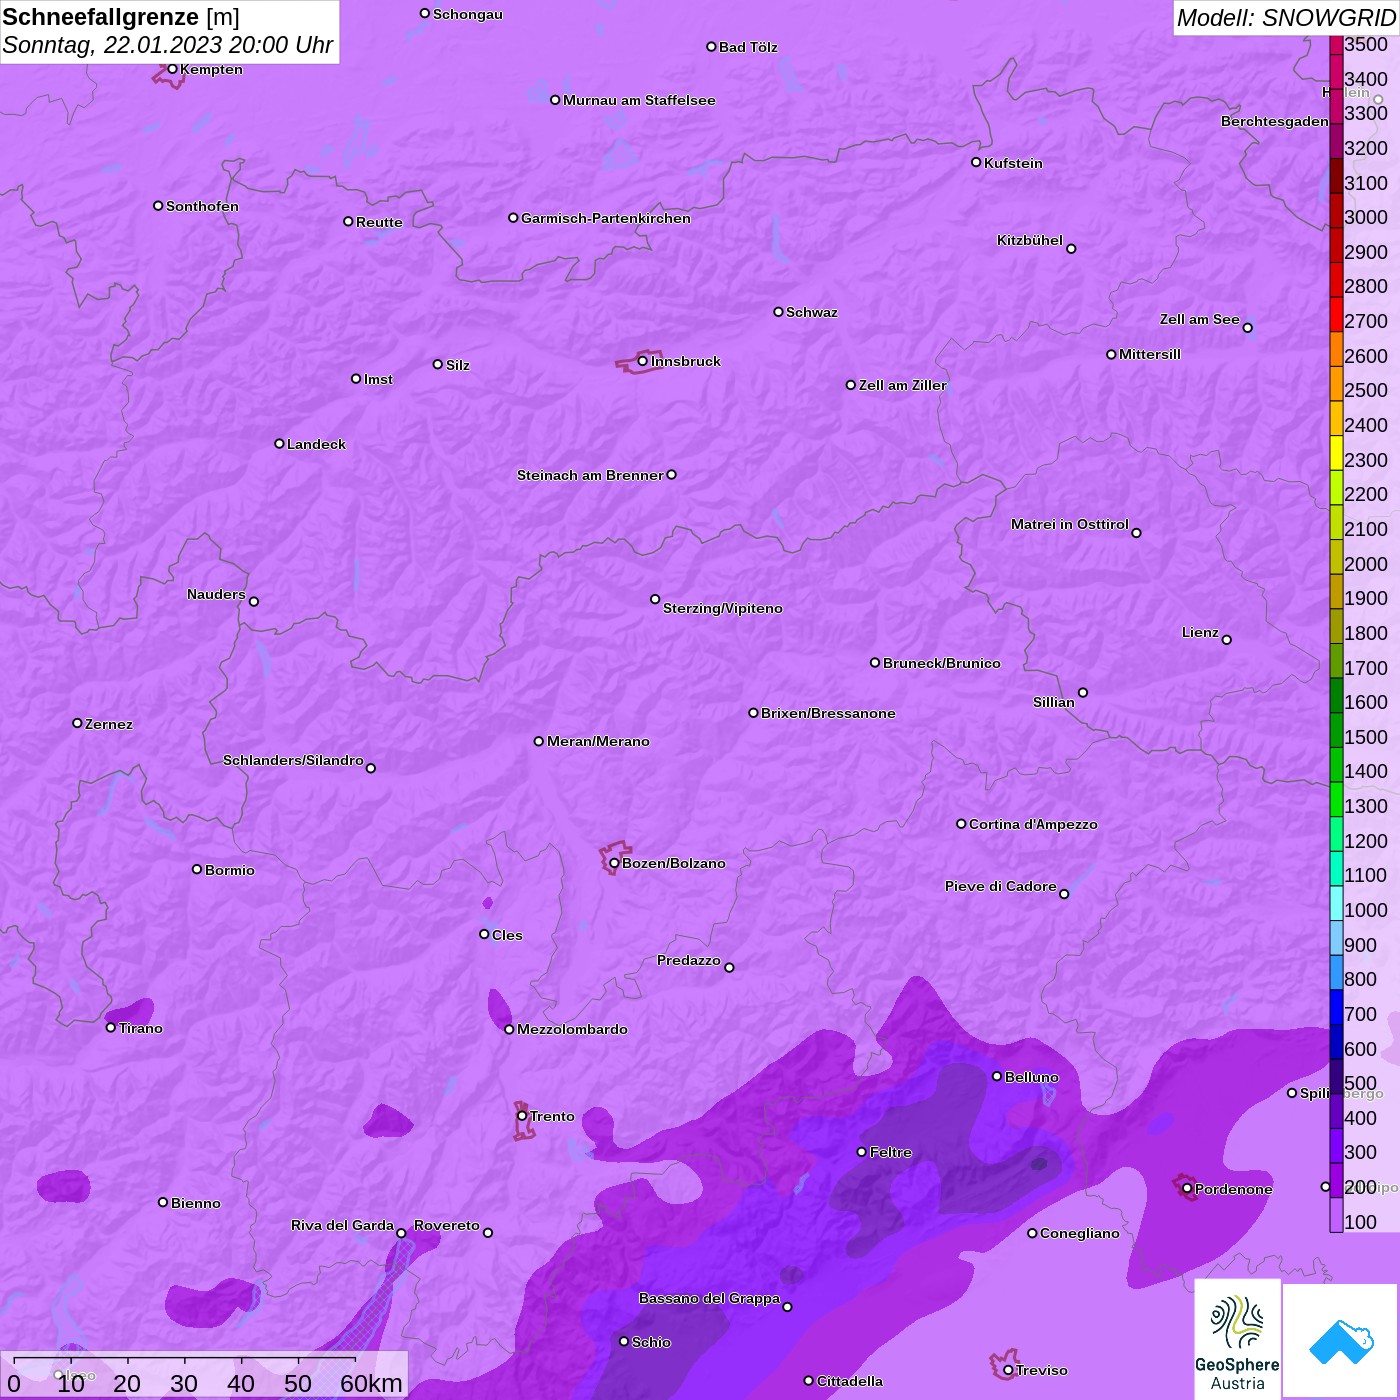
Task: Click the Schongau label
Action: (x=468, y=14)
